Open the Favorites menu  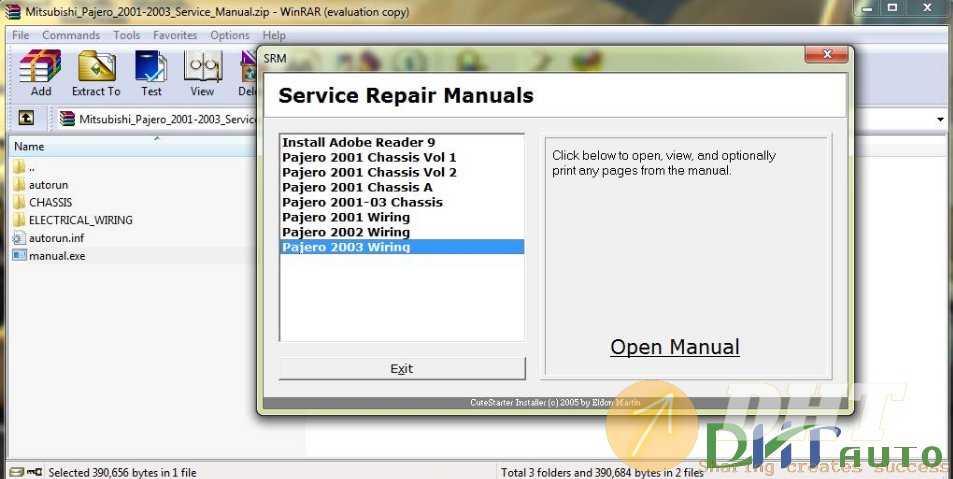point(175,35)
